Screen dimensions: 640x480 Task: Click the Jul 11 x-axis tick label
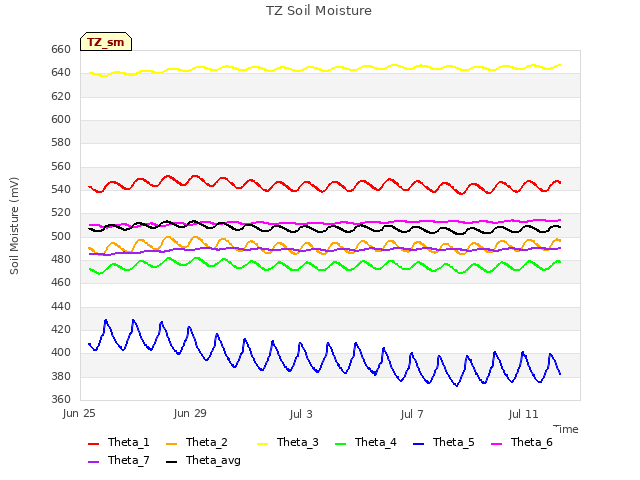tap(524, 414)
